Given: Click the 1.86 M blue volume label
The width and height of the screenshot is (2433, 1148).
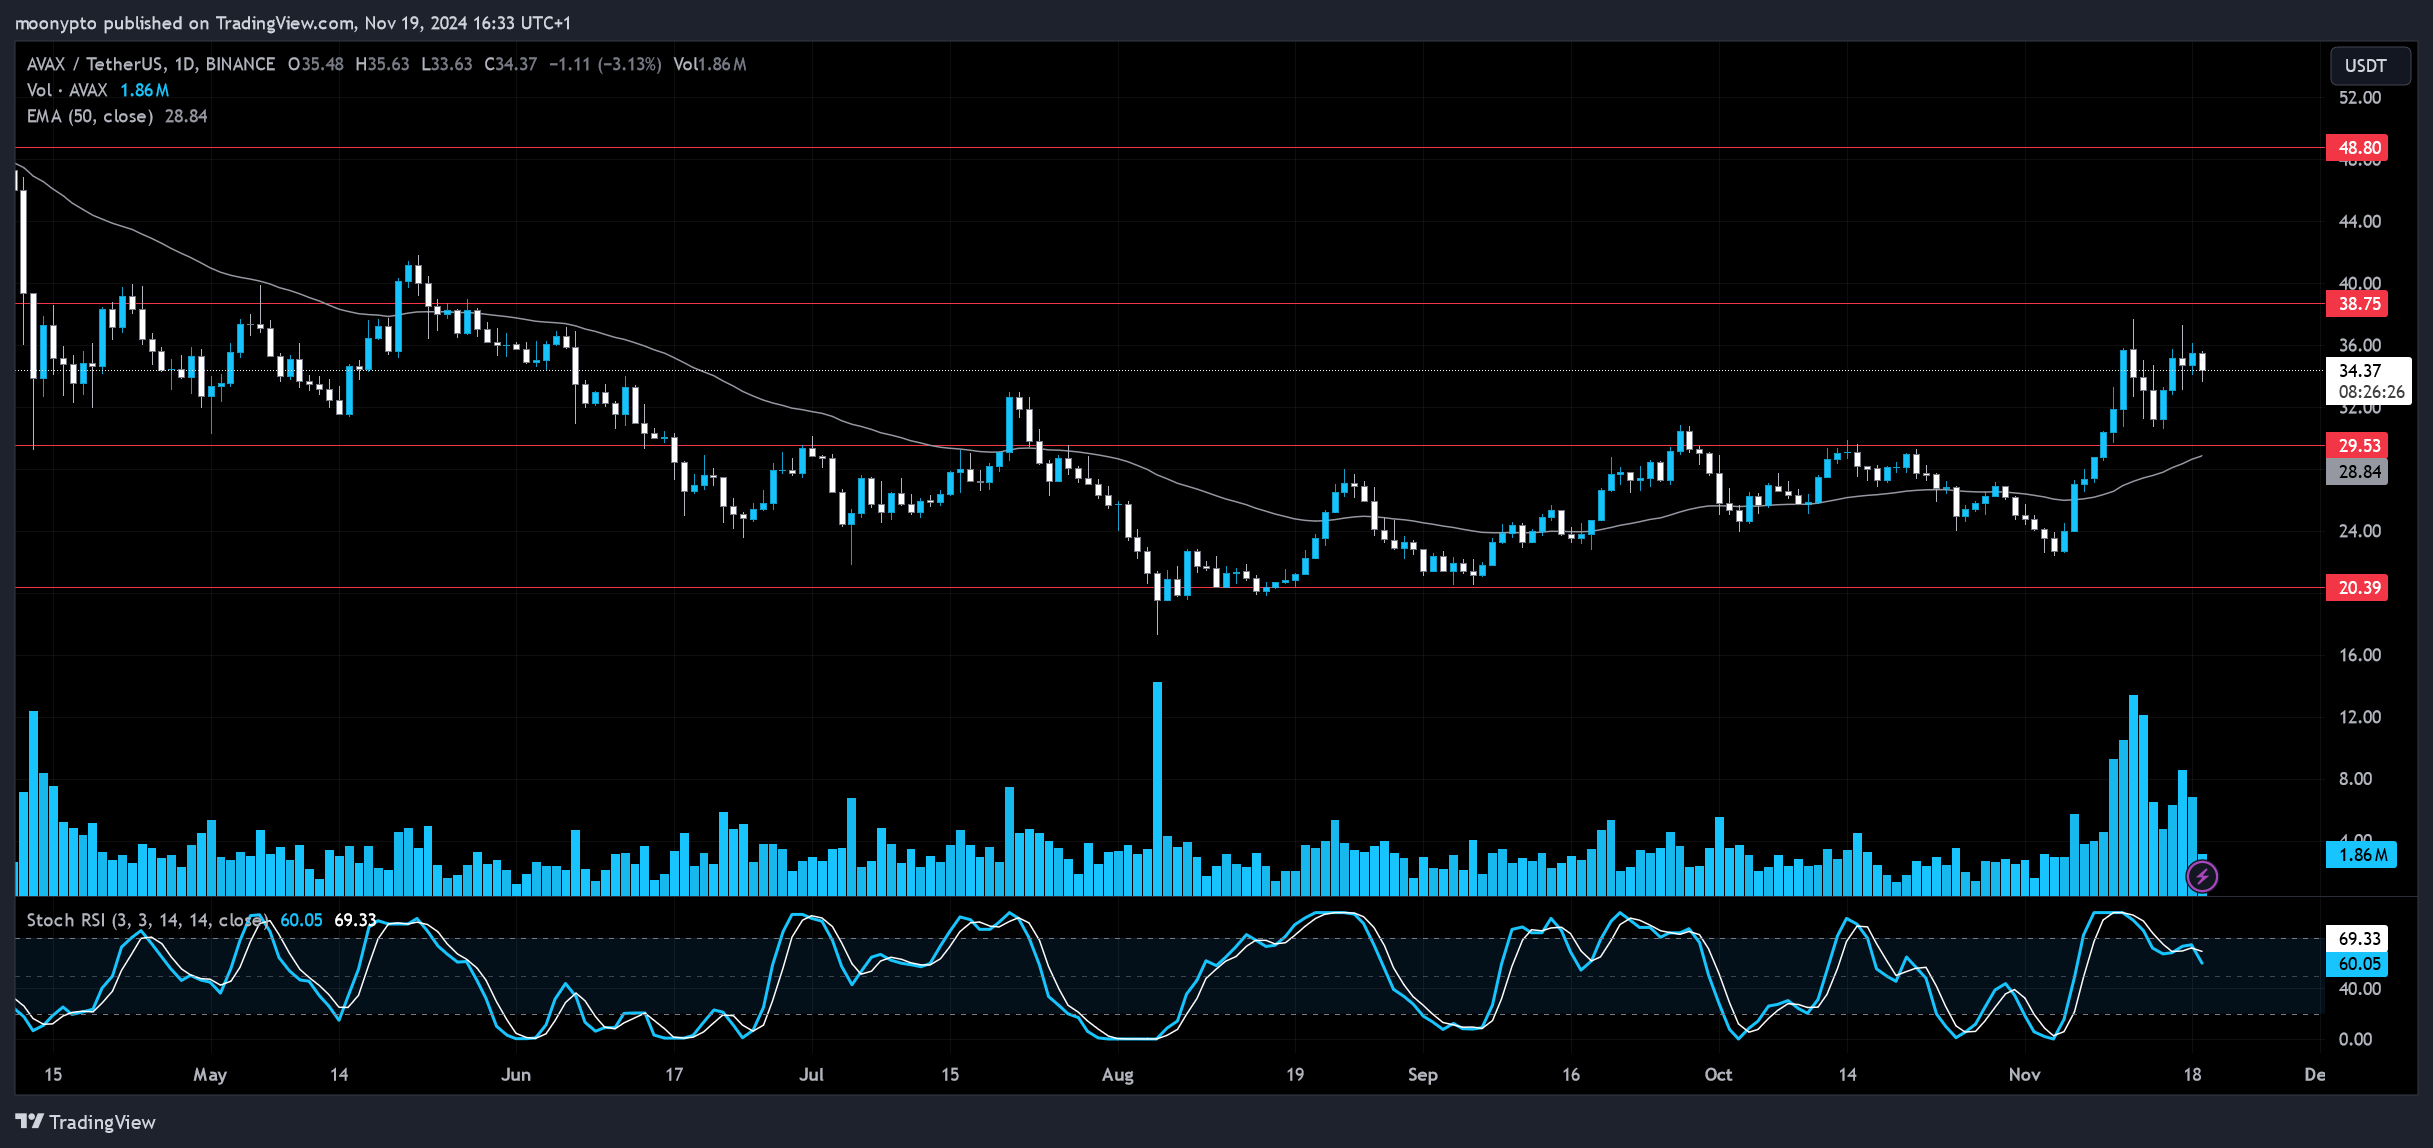Looking at the screenshot, I should 2361,855.
